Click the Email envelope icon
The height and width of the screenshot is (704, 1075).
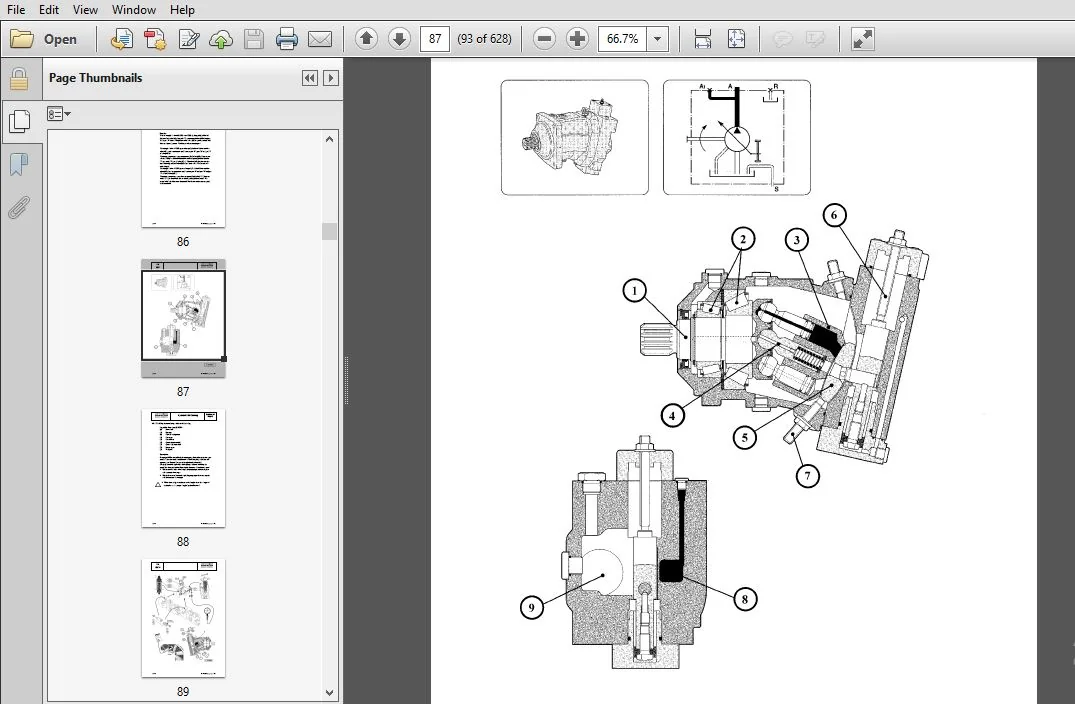point(319,39)
